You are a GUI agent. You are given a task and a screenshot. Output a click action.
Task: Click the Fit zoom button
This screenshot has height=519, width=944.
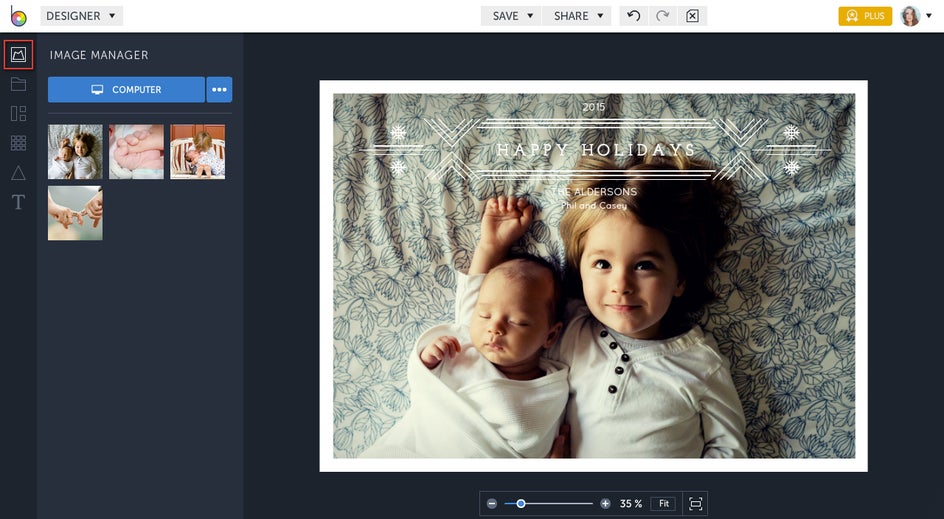pos(663,503)
